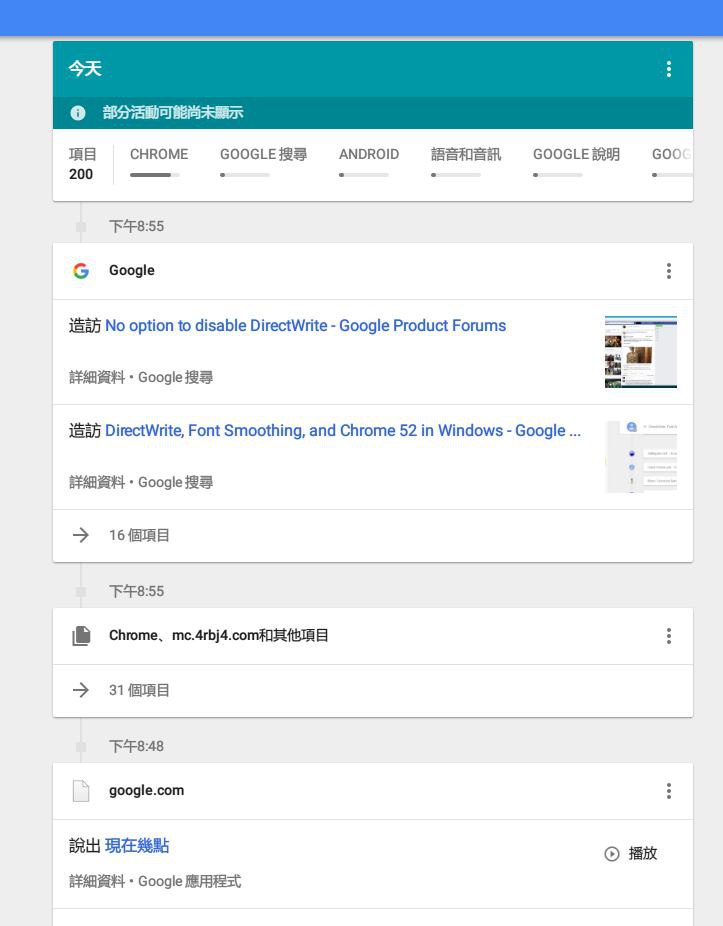Click the document icon beside google.com
Viewport: 723px width, 926px height.
tap(81, 791)
